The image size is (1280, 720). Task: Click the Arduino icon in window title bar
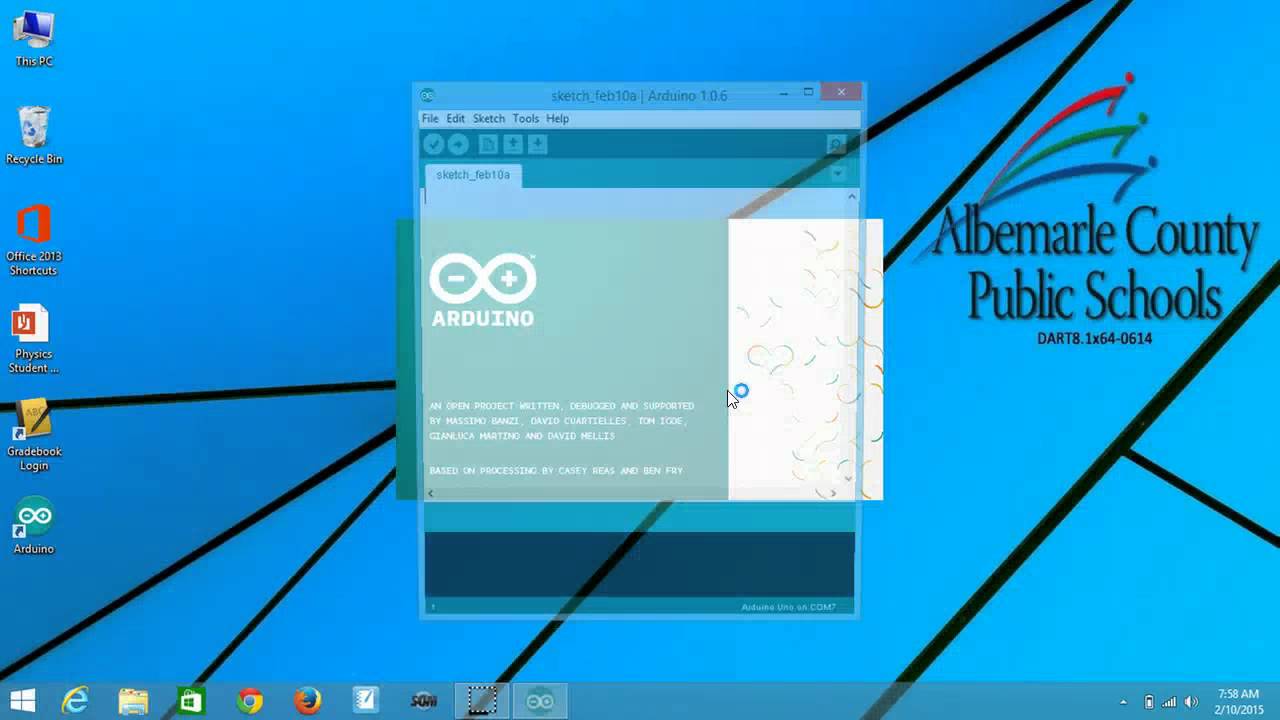pos(428,96)
